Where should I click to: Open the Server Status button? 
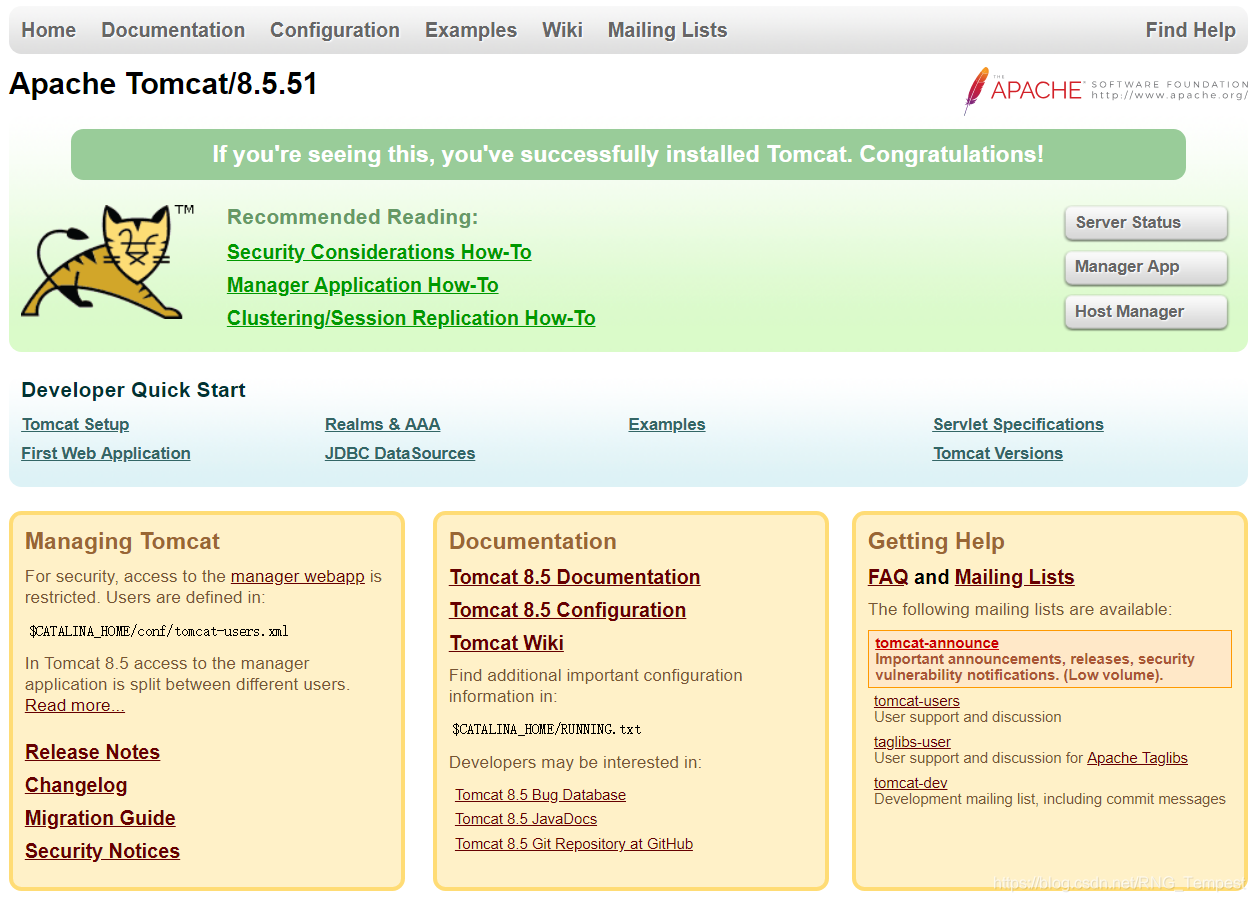click(x=1146, y=223)
